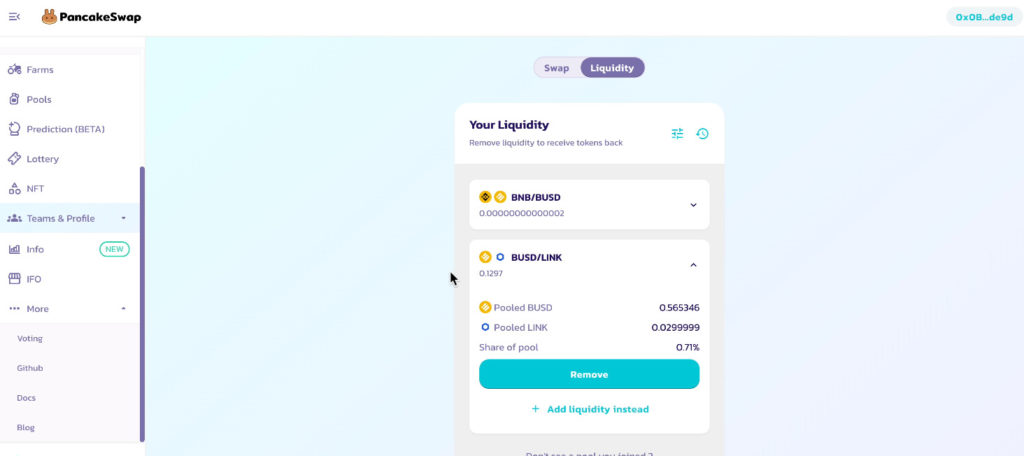Click the Lottery ticket icon
This screenshot has height=456, width=1024.
(14, 159)
